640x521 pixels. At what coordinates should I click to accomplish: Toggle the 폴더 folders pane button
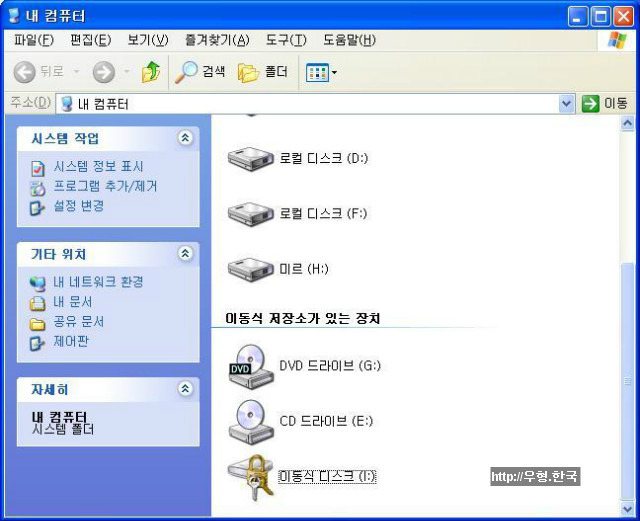click(x=263, y=72)
